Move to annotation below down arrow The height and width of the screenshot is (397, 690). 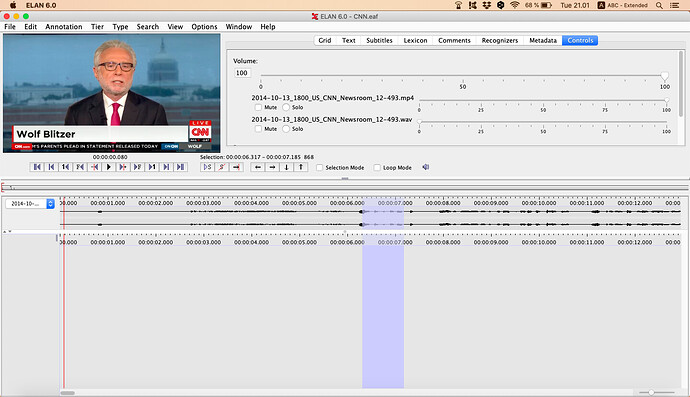click(x=286, y=167)
